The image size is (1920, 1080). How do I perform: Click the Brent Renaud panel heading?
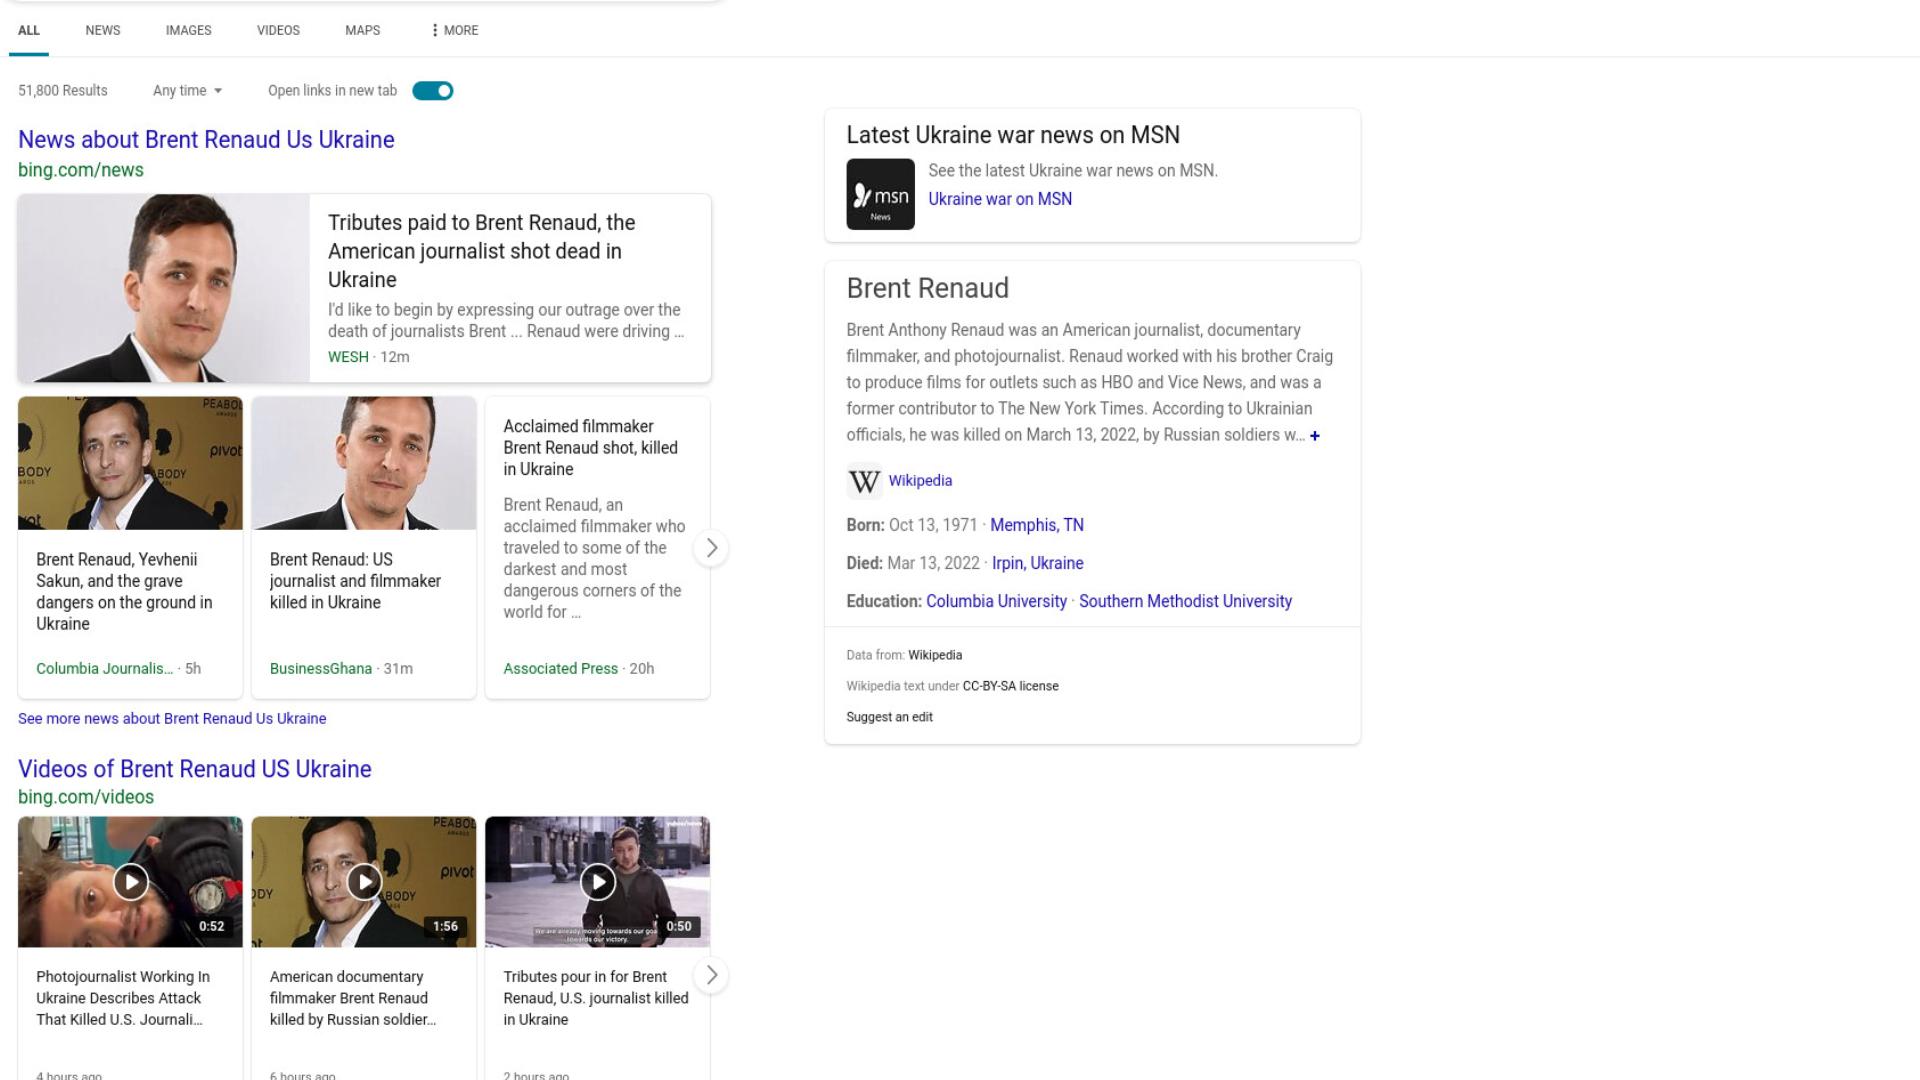click(927, 288)
